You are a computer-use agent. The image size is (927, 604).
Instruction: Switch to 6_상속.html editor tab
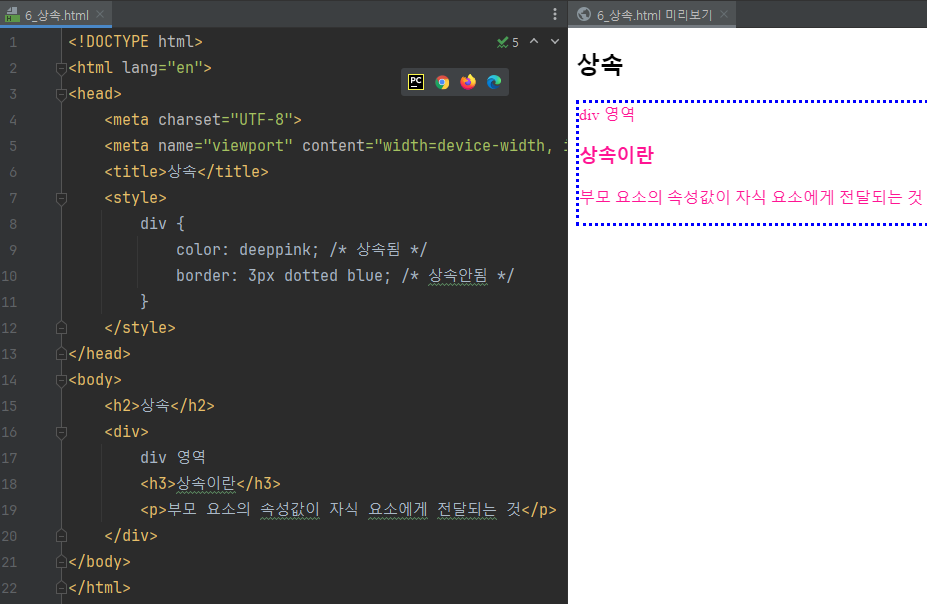(56, 14)
